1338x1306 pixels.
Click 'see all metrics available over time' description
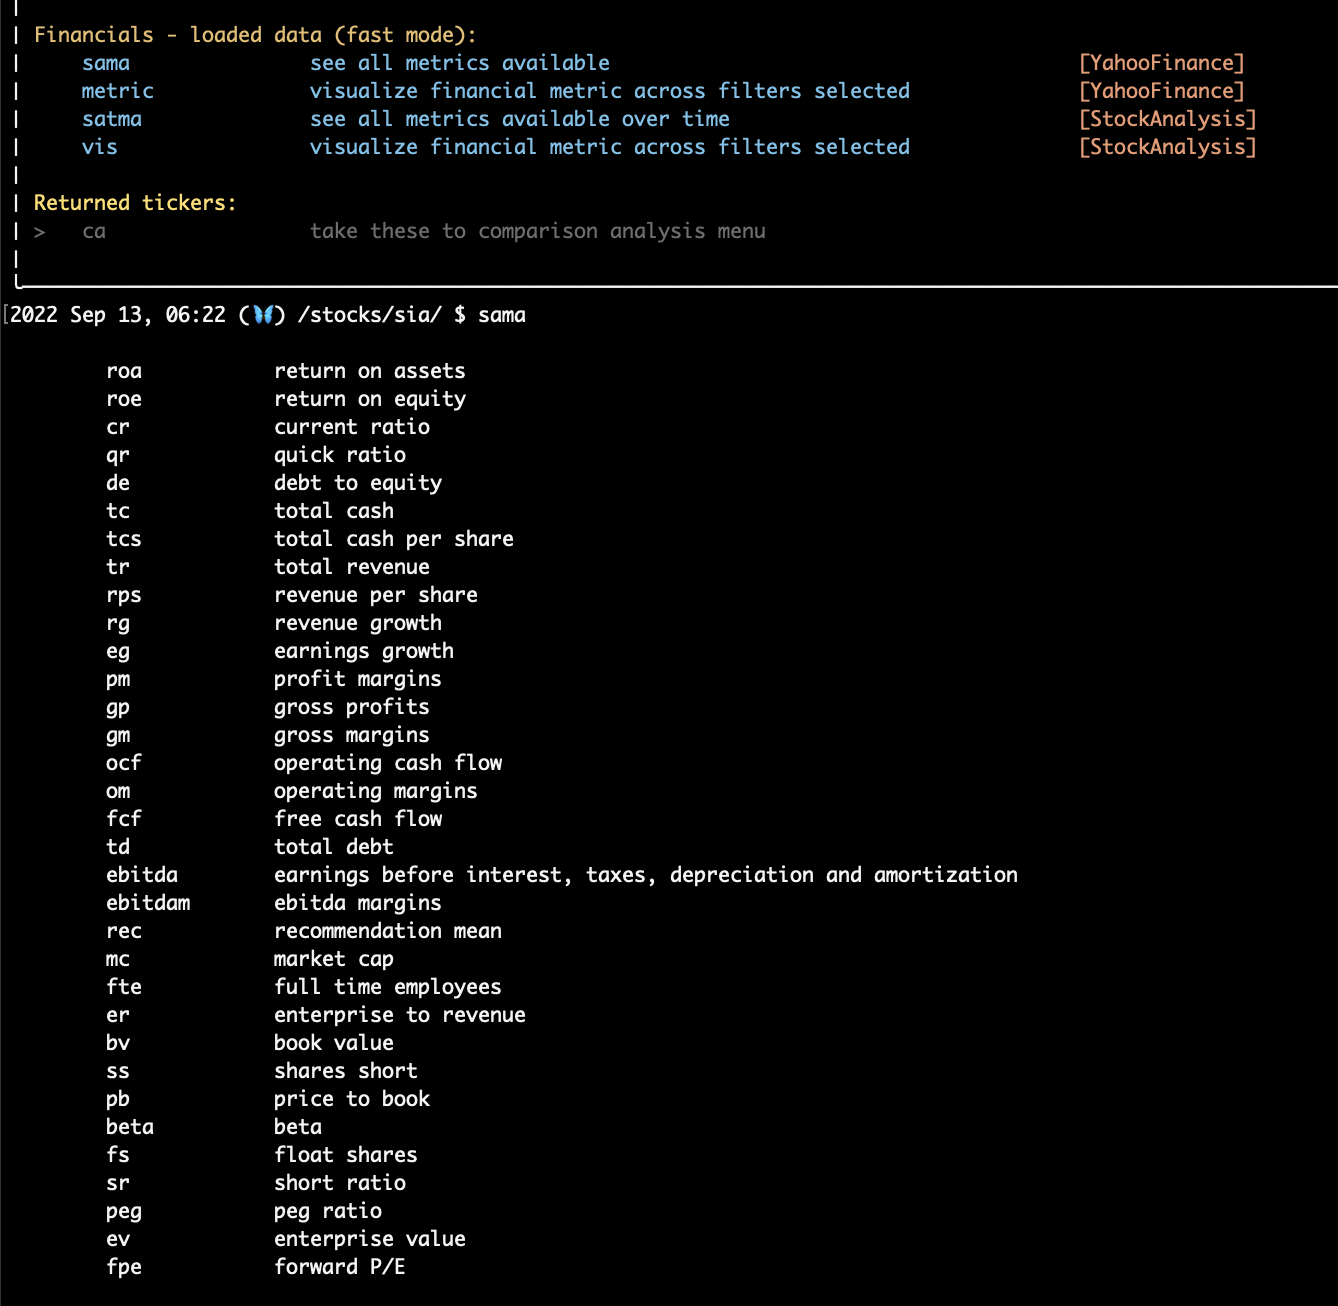[520, 119]
